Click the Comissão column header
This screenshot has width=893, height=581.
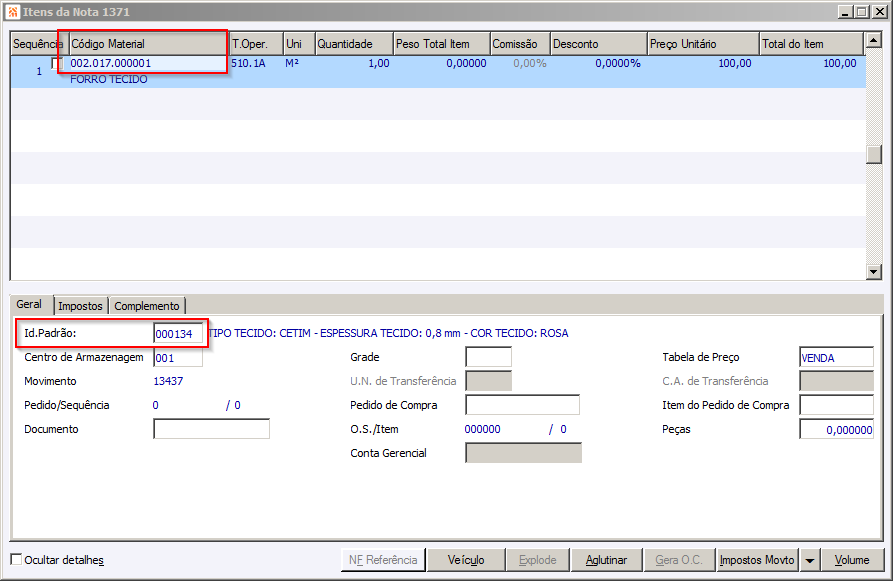[520, 44]
